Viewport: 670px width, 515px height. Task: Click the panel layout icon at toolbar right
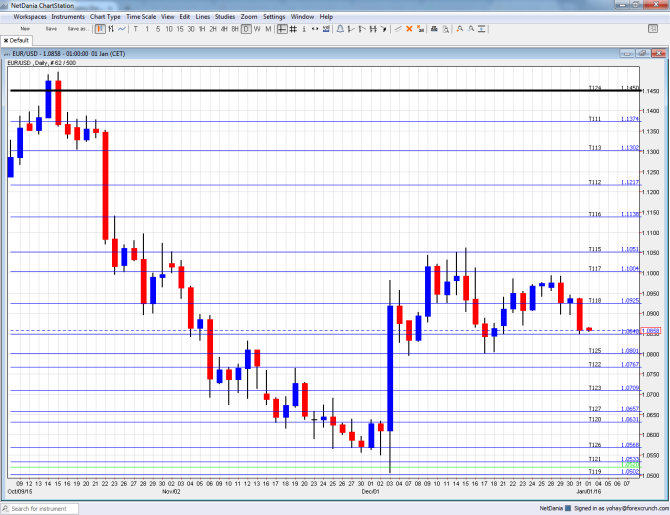click(653, 29)
